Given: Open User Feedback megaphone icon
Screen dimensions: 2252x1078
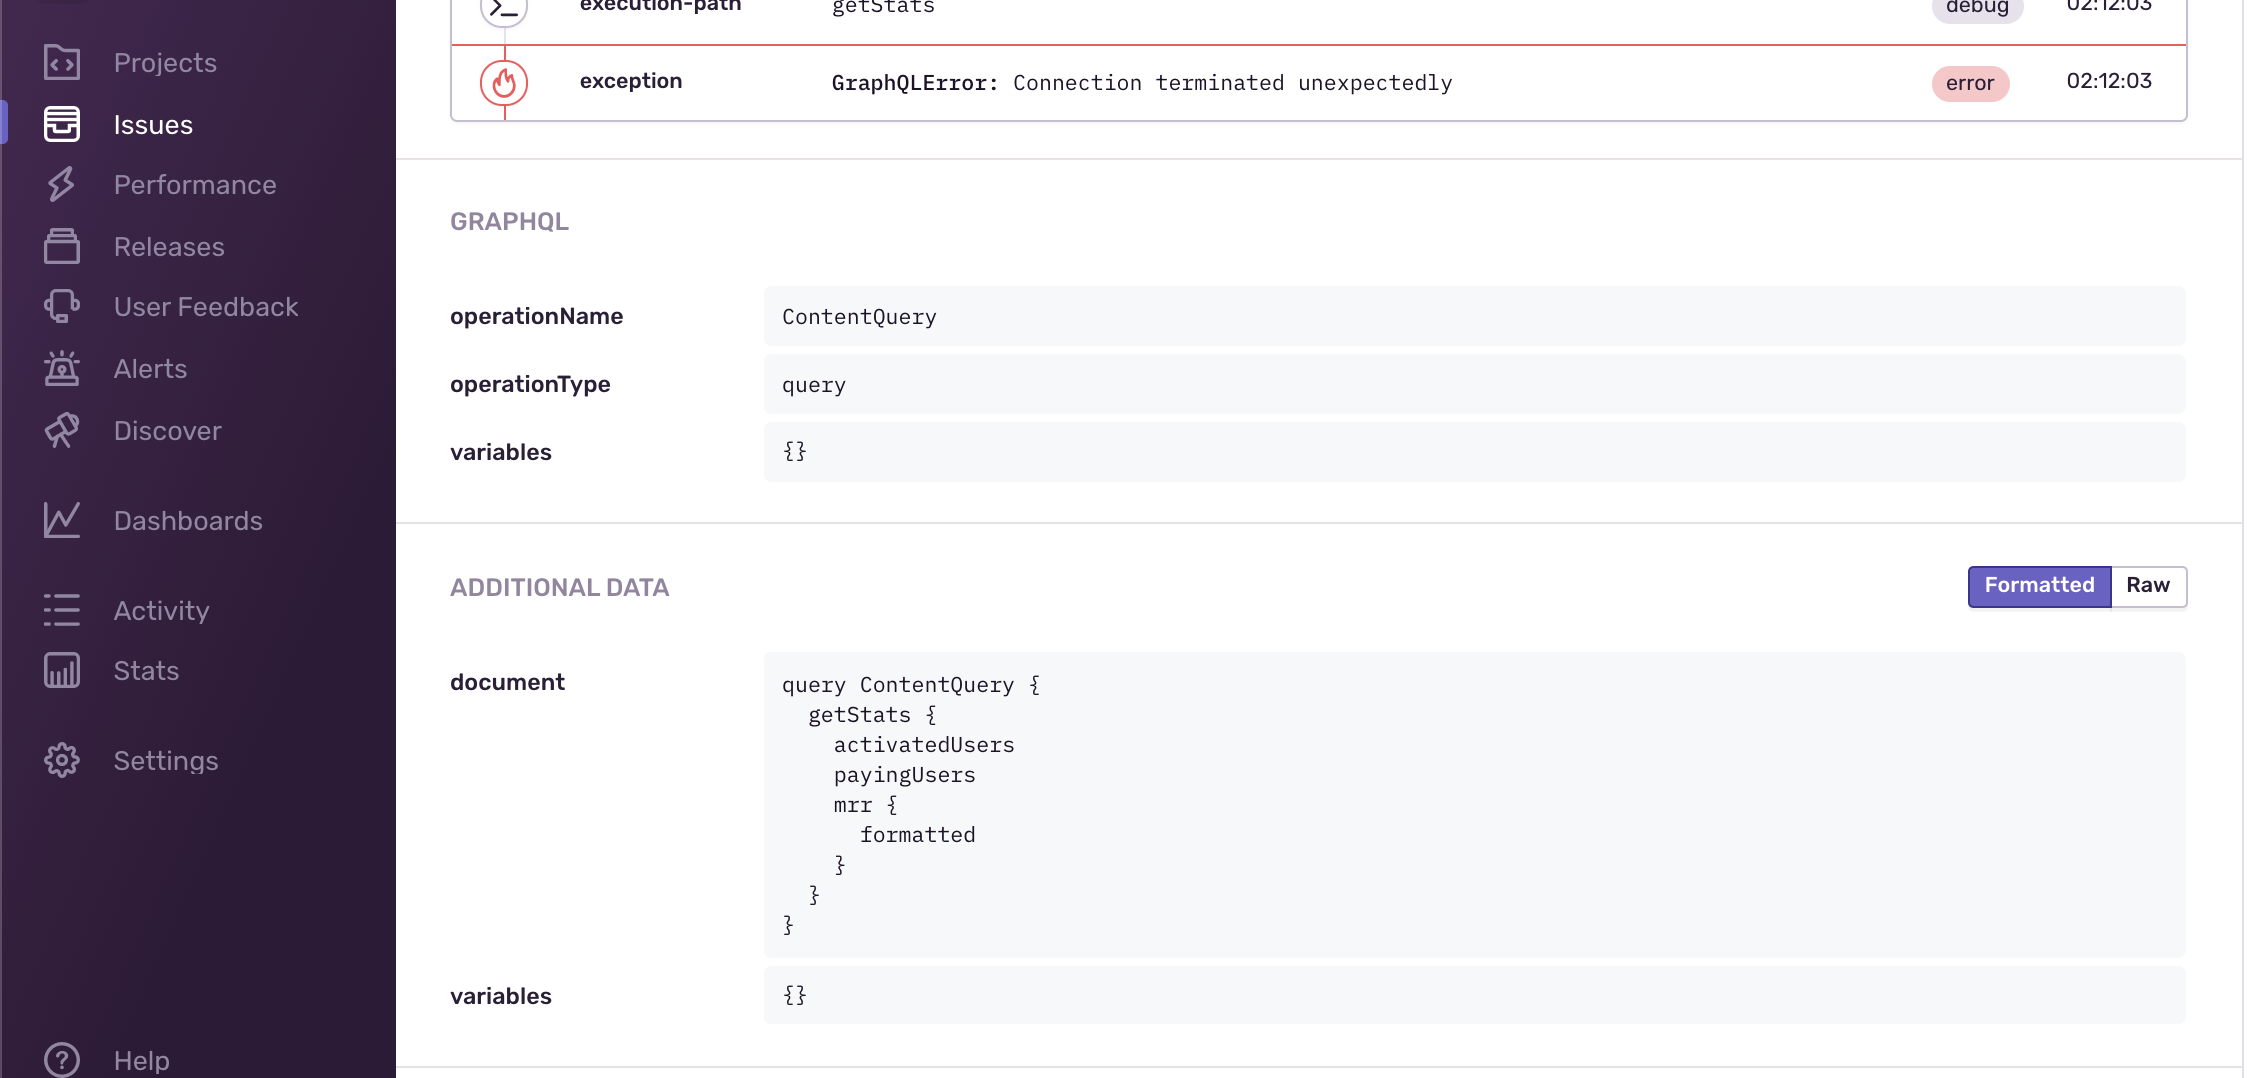Looking at the screenshot, I should tap(62, 307).
